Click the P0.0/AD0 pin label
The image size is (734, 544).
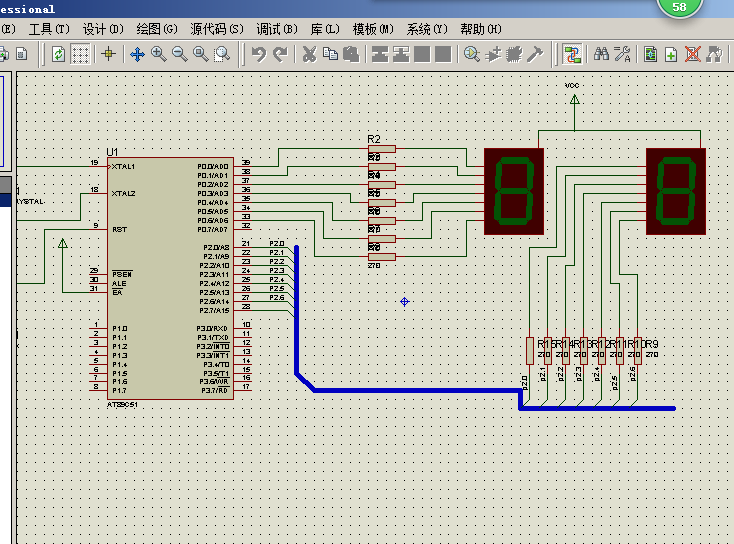click(x=213, y=166)
